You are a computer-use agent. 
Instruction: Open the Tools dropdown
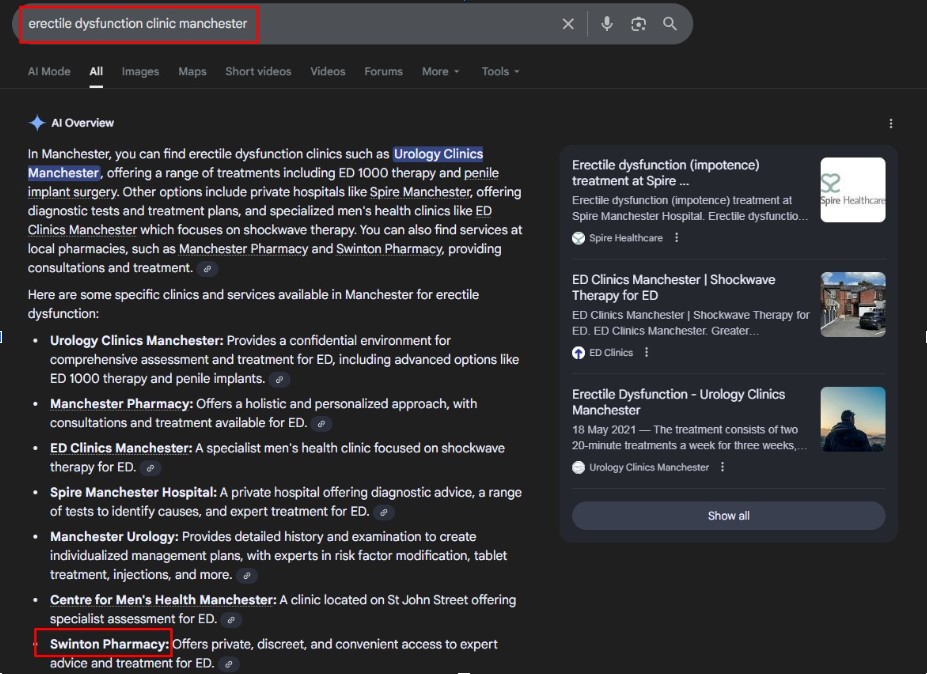click(501, 72)
